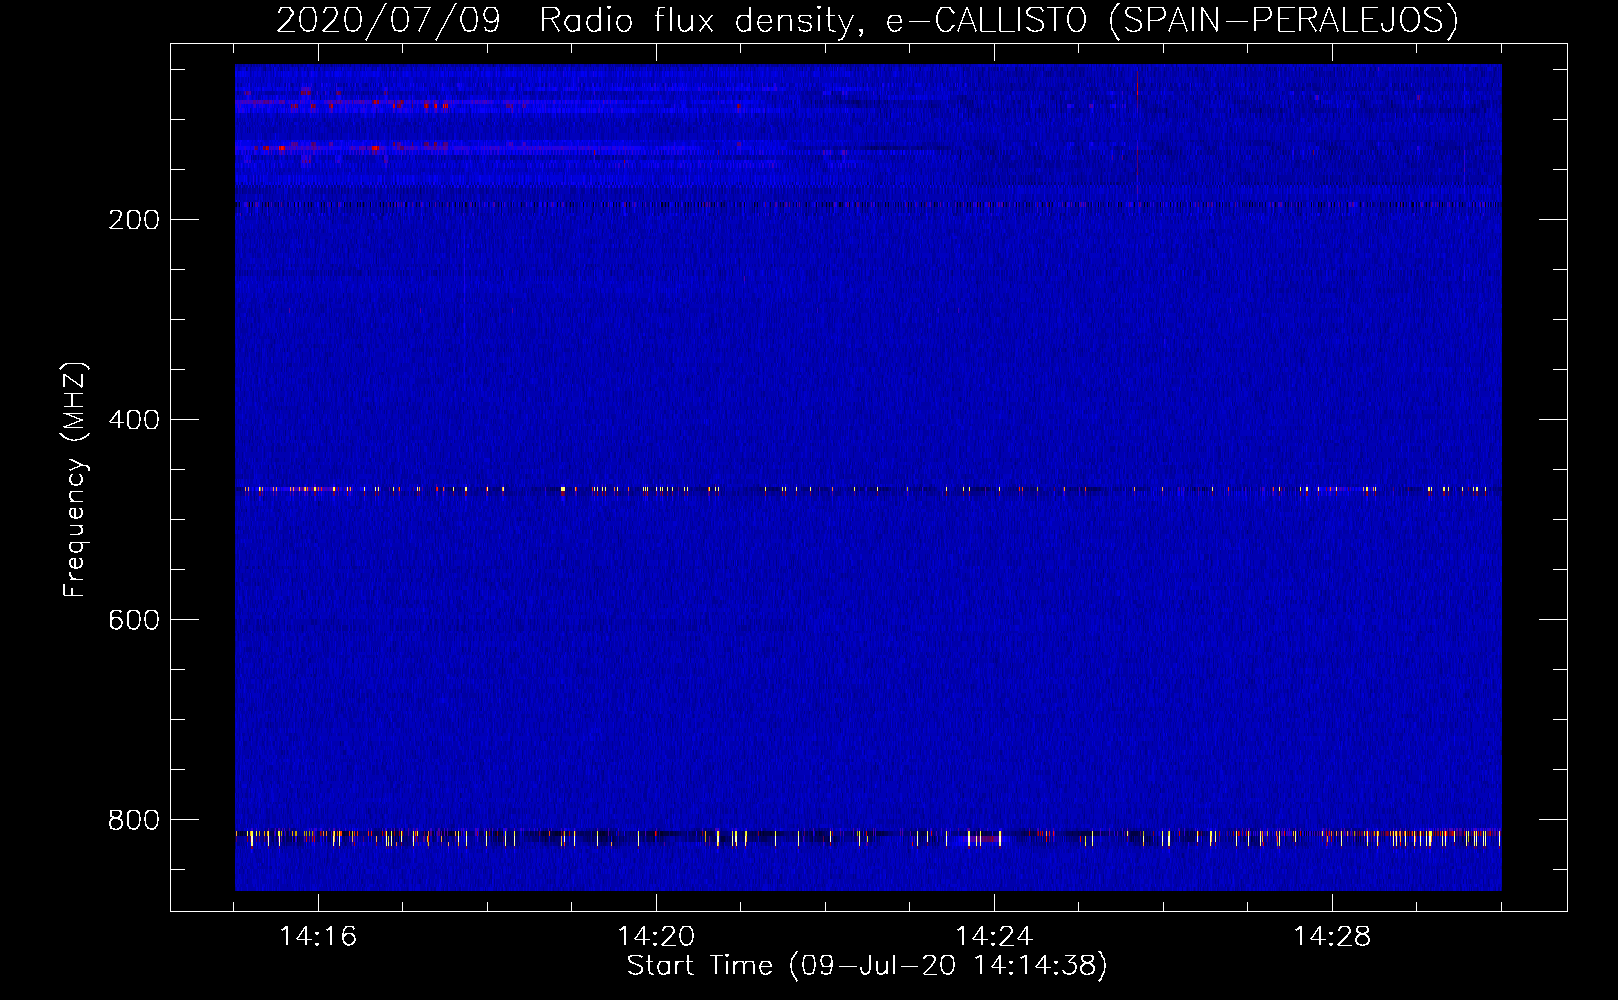
Task: Click the 600 frequency tick label
Action: pyautogui.click(x=134, y=620)
